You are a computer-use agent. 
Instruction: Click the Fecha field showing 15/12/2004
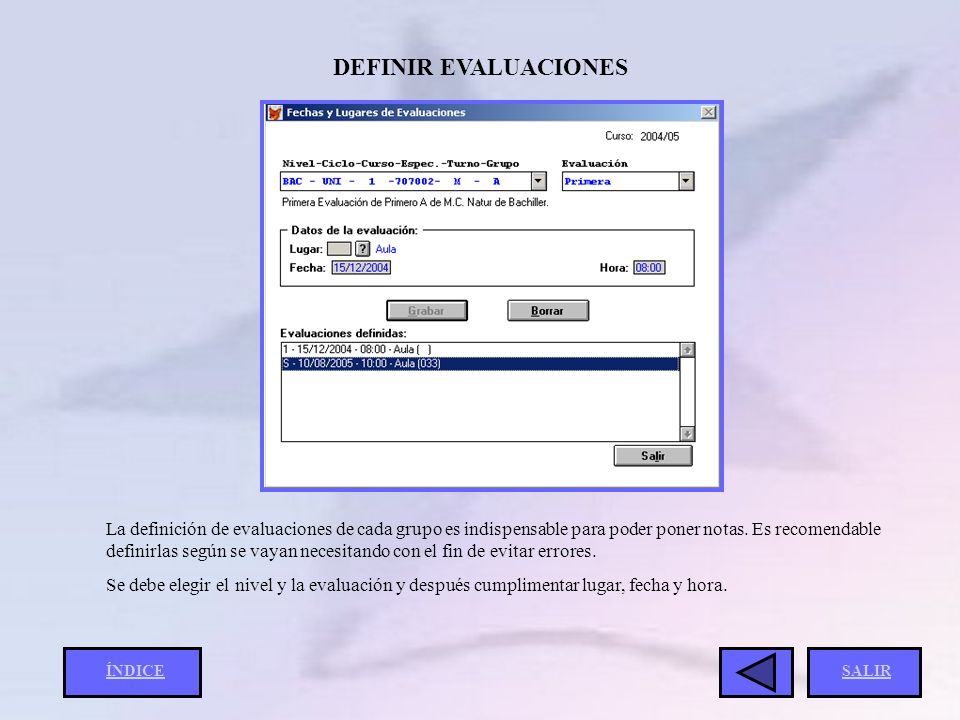pyautogui.click(x=361, y=268)
